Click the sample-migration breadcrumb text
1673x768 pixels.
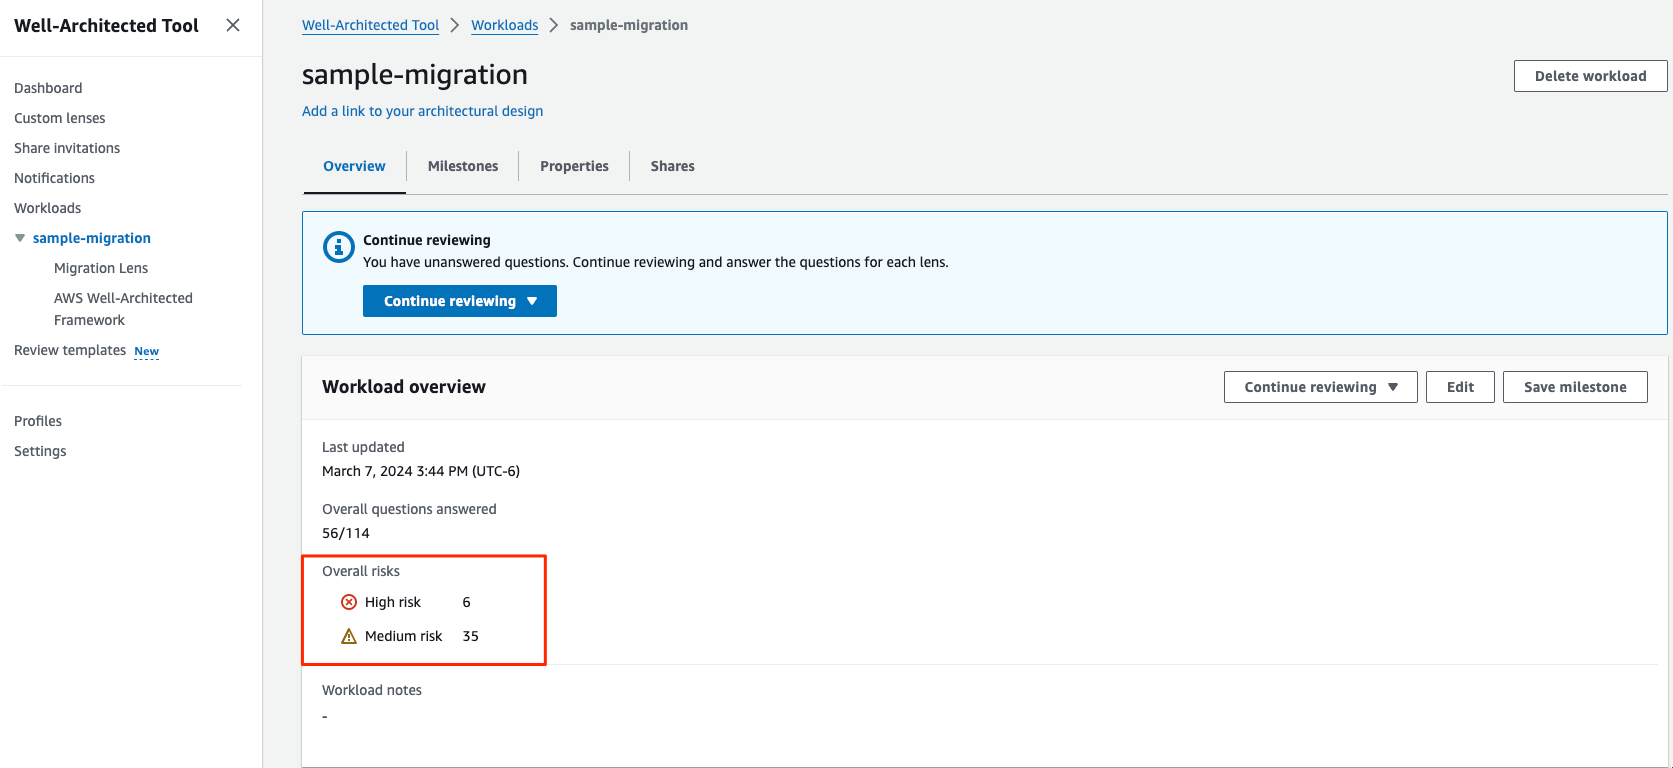629,25
